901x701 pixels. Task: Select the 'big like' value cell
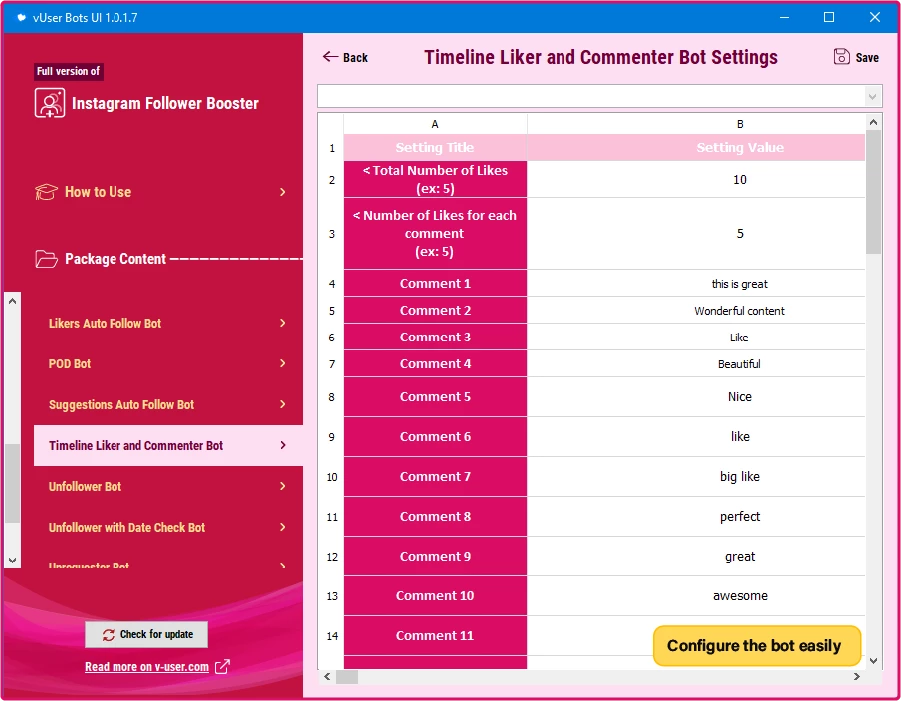(x=696, y=477)
